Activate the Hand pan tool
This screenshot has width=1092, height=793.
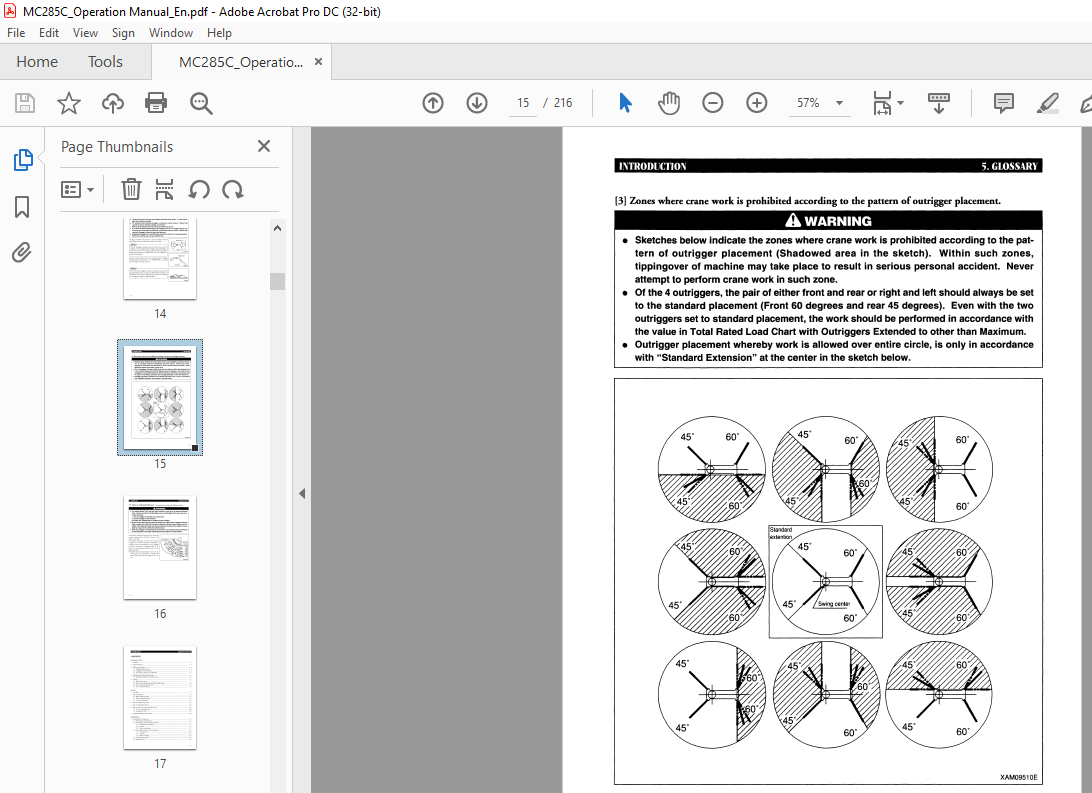pyautogui.click(x=669, y=103)
